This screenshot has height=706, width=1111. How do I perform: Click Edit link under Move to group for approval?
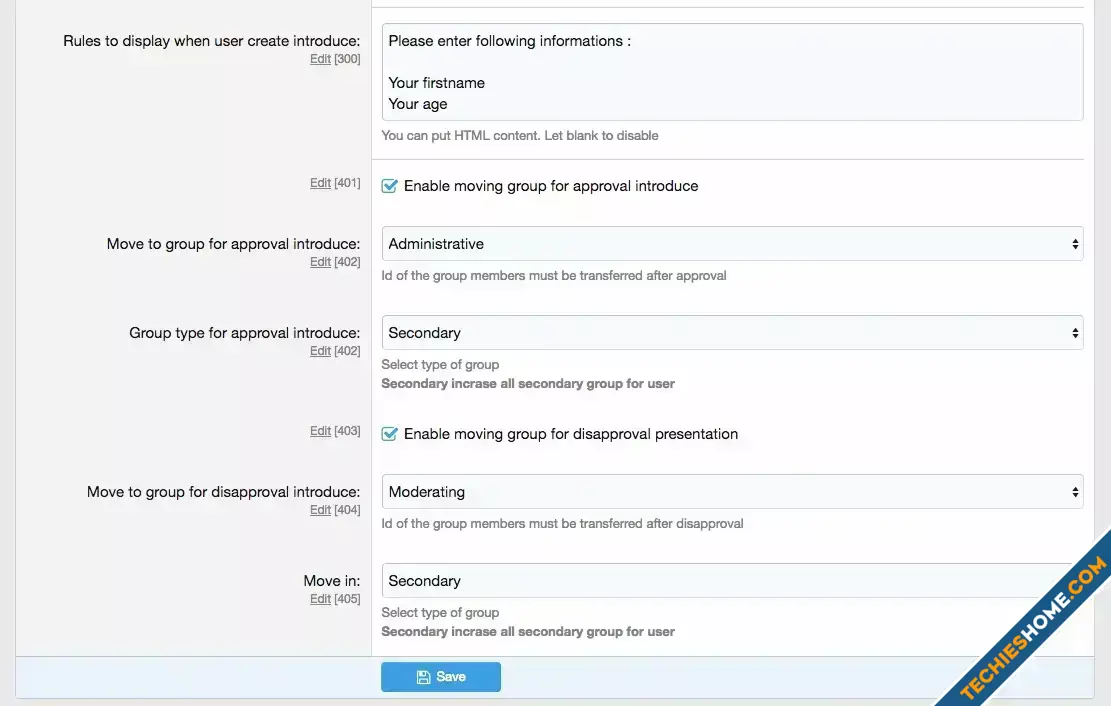pyautogui.click(x=320, y=262)
